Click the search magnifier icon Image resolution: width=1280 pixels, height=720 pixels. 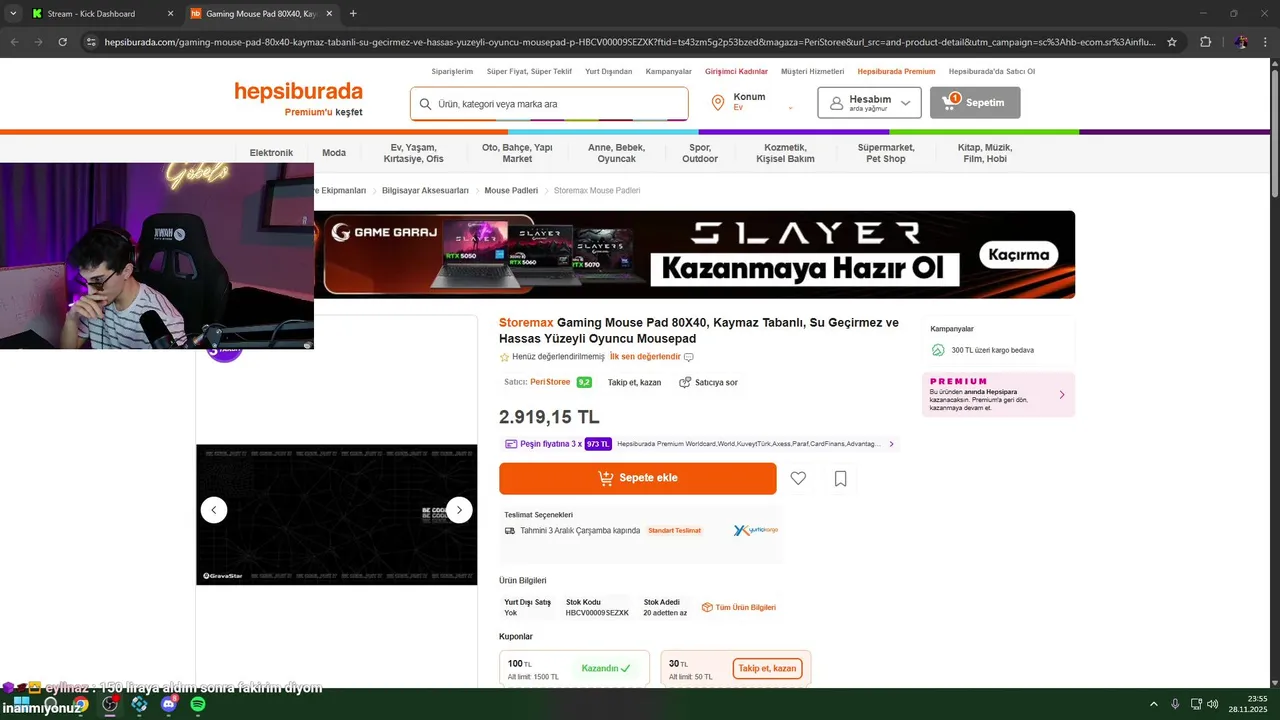pos(425,104)
